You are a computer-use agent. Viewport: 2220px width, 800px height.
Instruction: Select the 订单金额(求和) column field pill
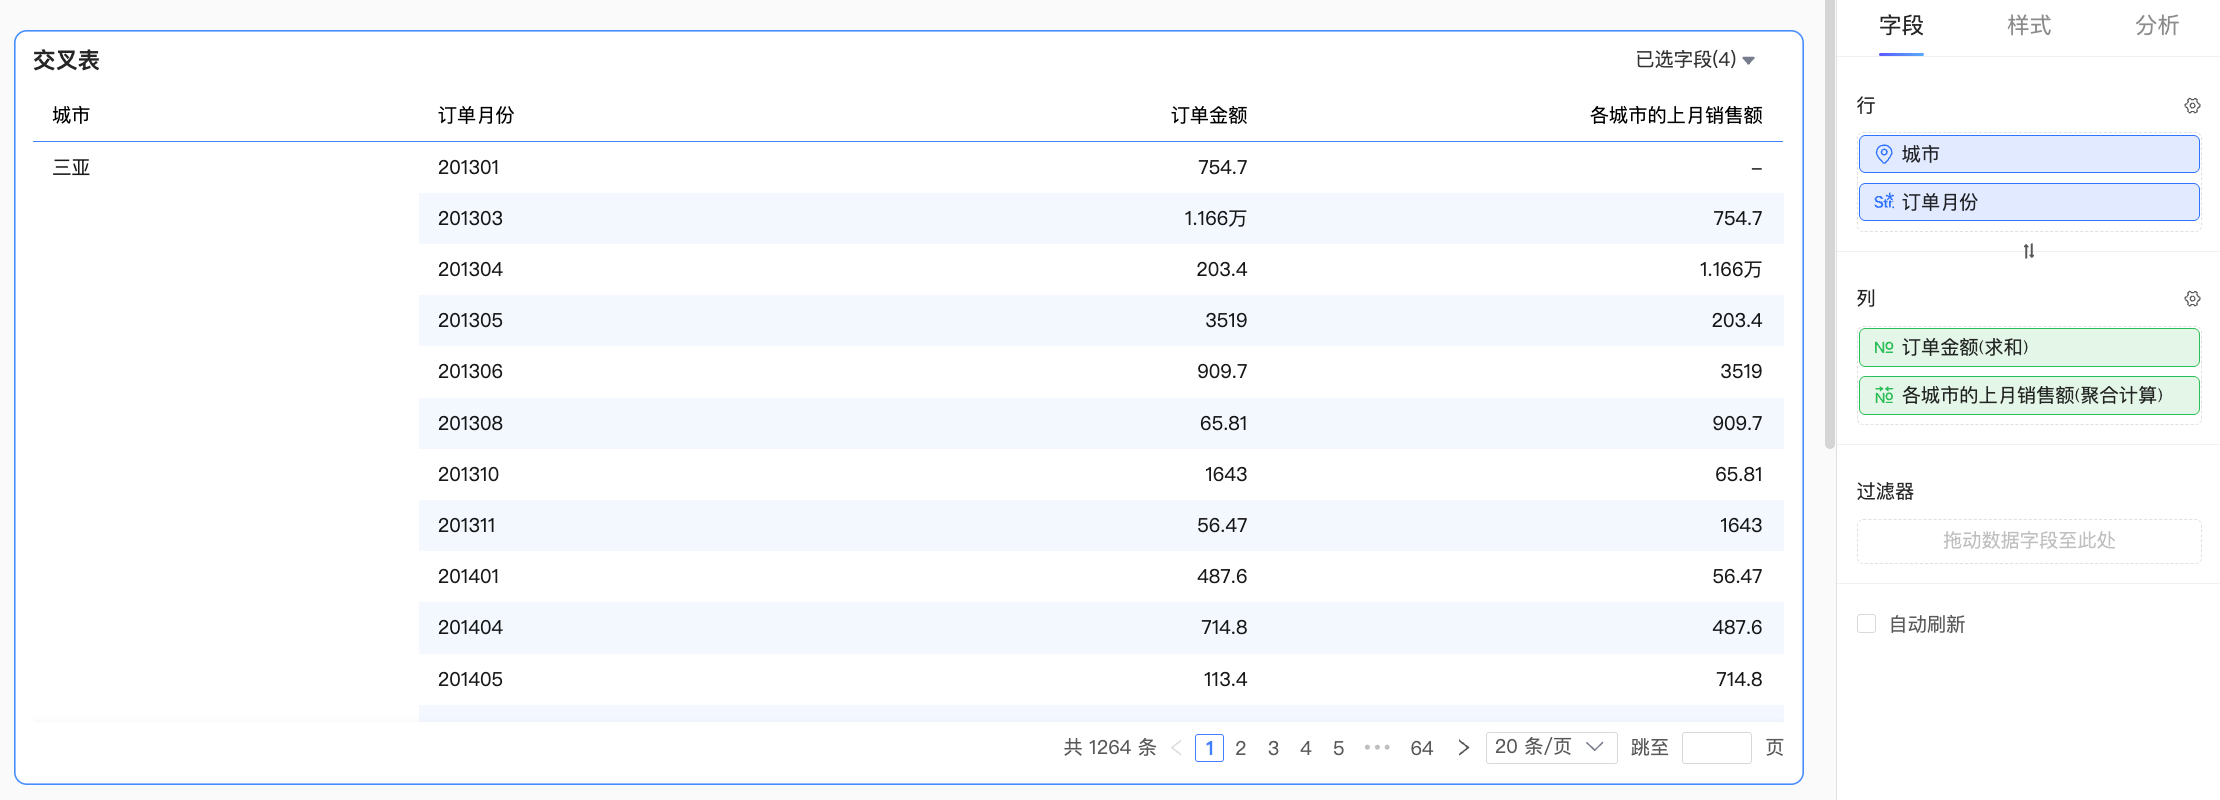pyautogui.click(x=2029, y=348)
